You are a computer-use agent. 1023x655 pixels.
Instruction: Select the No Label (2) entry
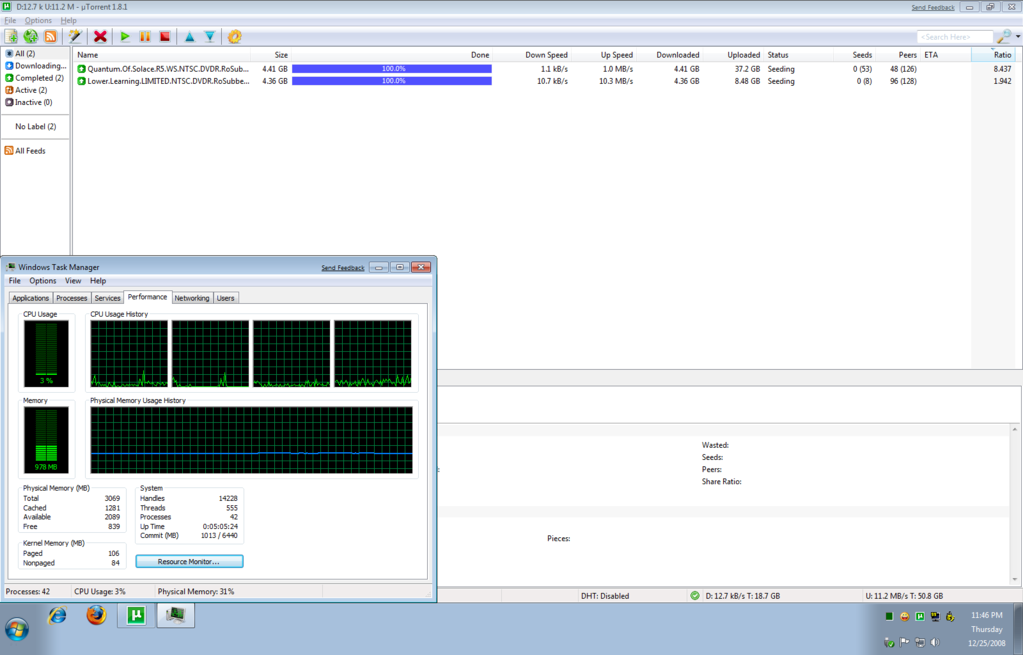pyautogui.click(x=35, y=127)
